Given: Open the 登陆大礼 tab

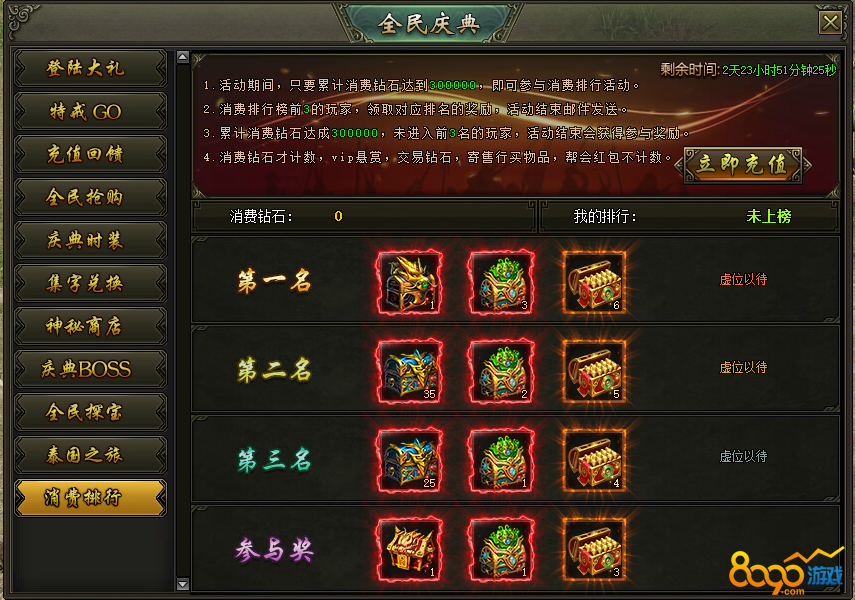Looking at the screenshot, I should pos(90,68).
